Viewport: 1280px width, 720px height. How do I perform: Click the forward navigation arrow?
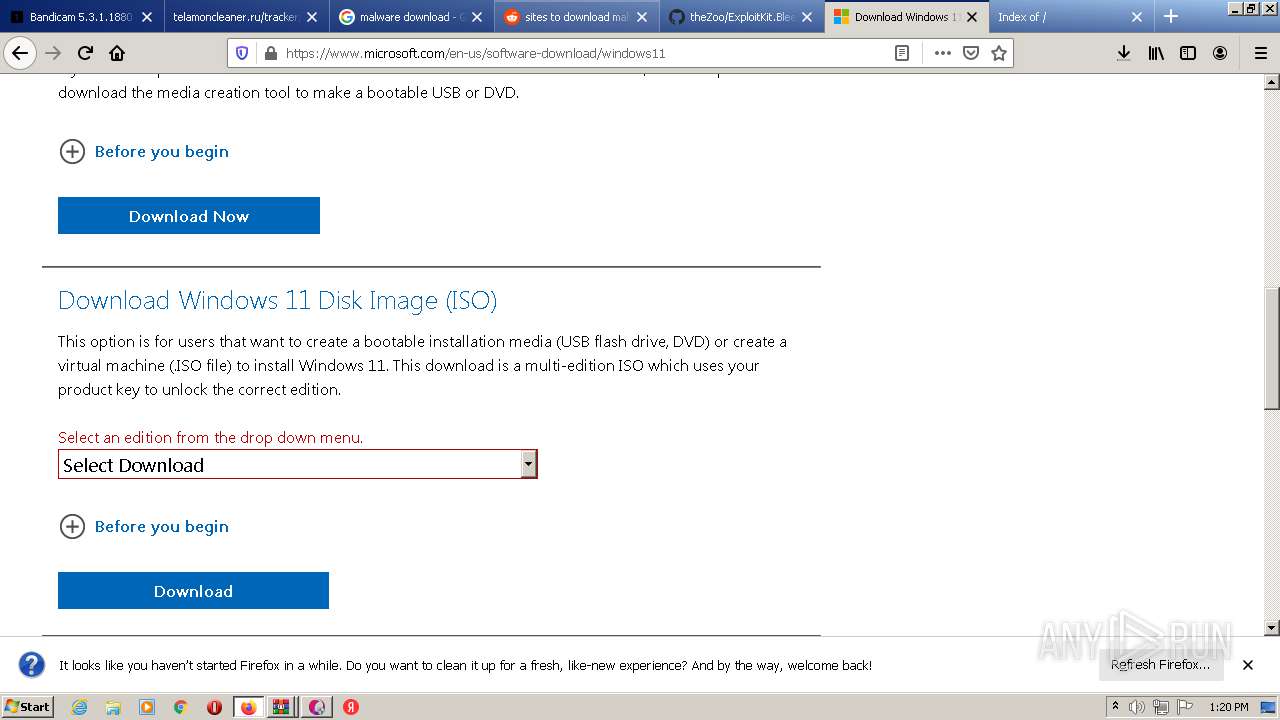click(53, 53)
